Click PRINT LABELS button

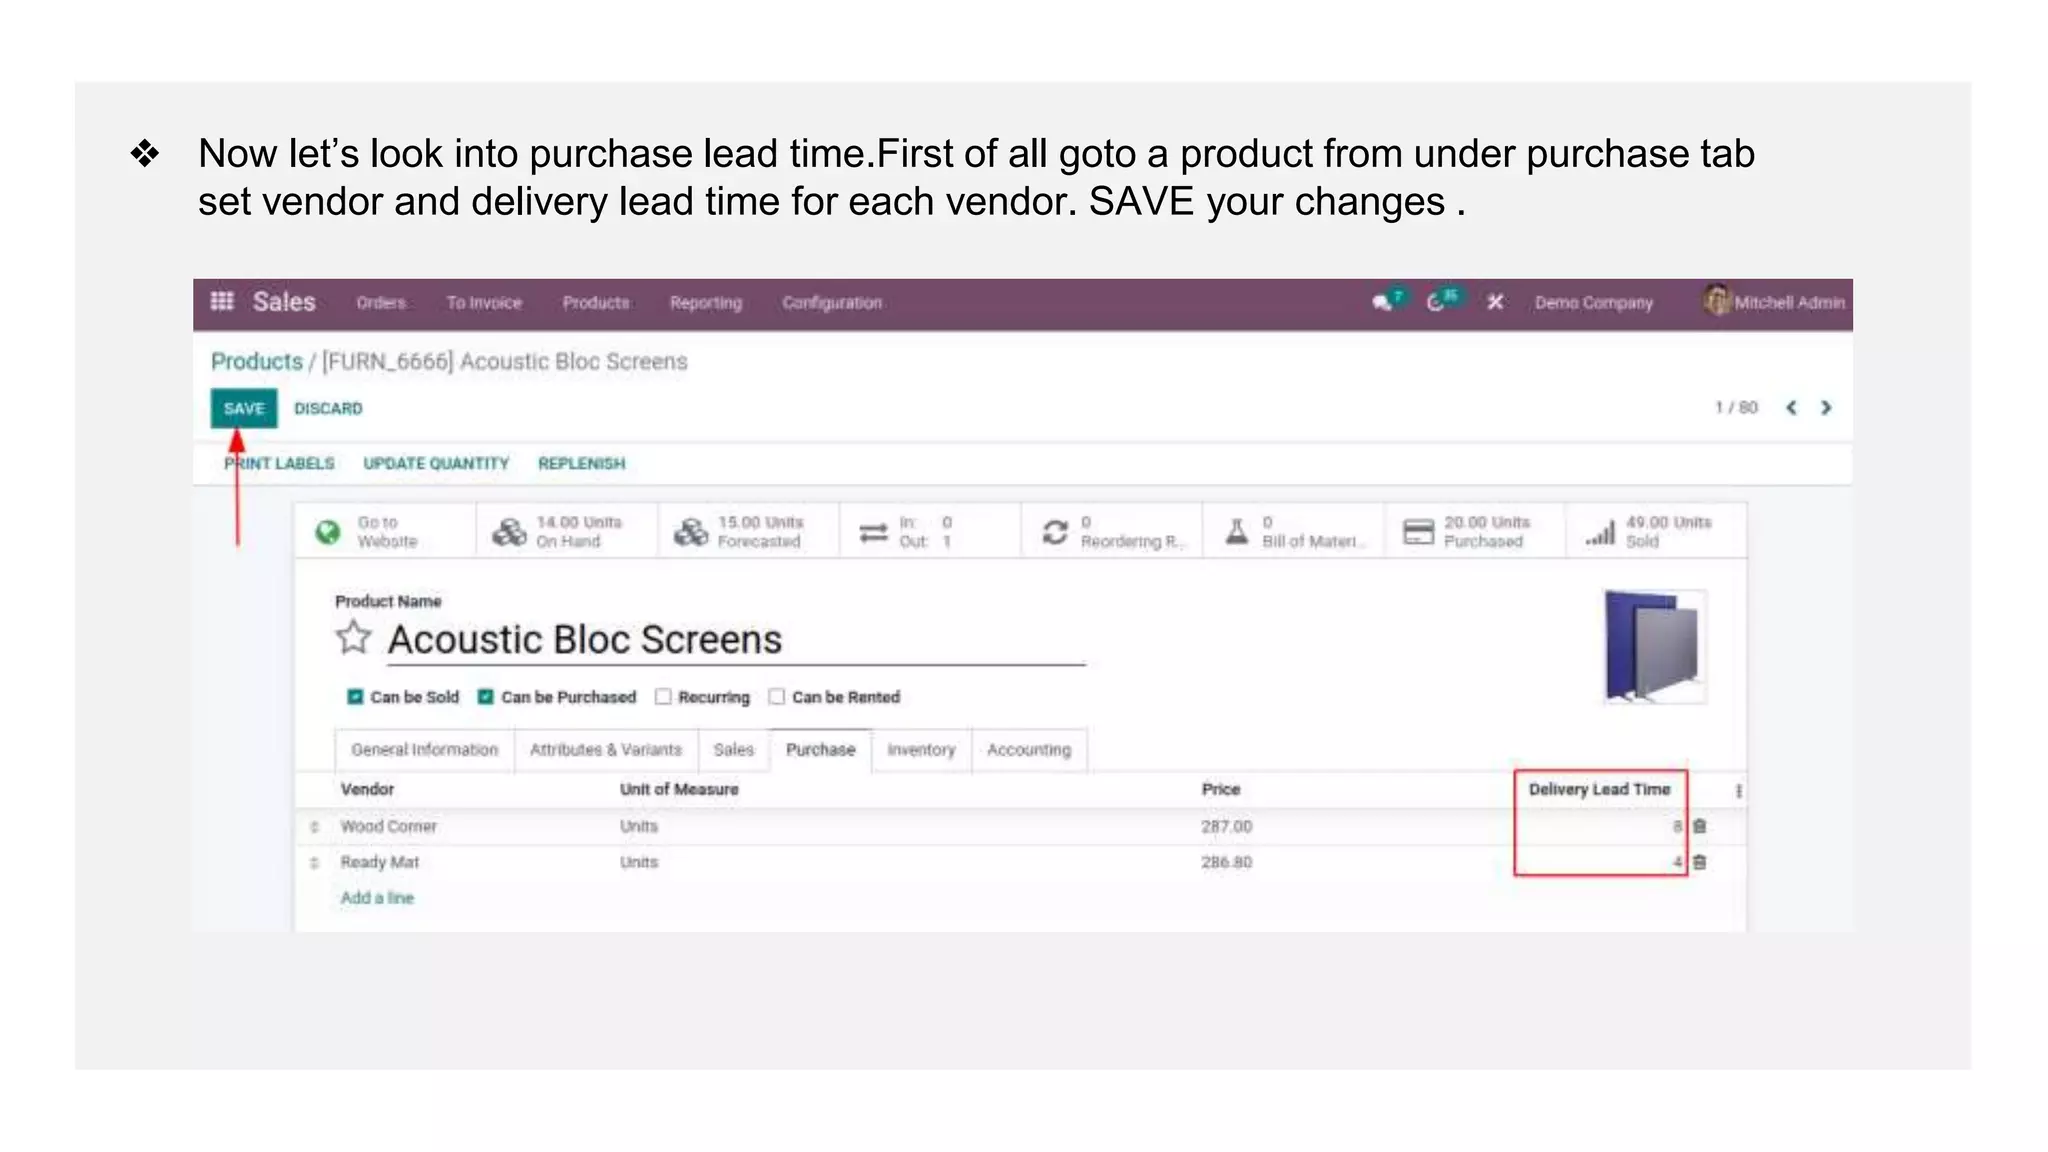pos(279,464)
